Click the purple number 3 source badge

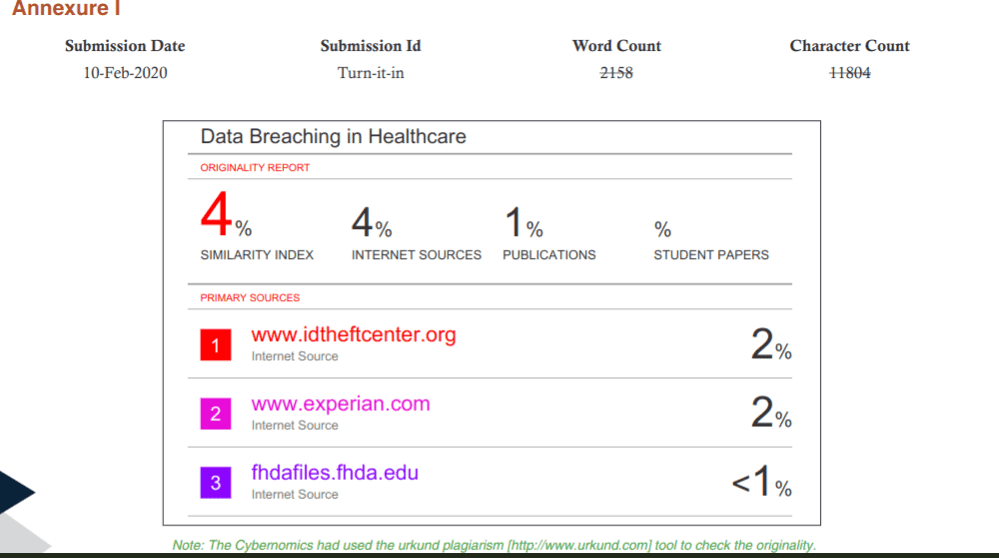(215, 482)
